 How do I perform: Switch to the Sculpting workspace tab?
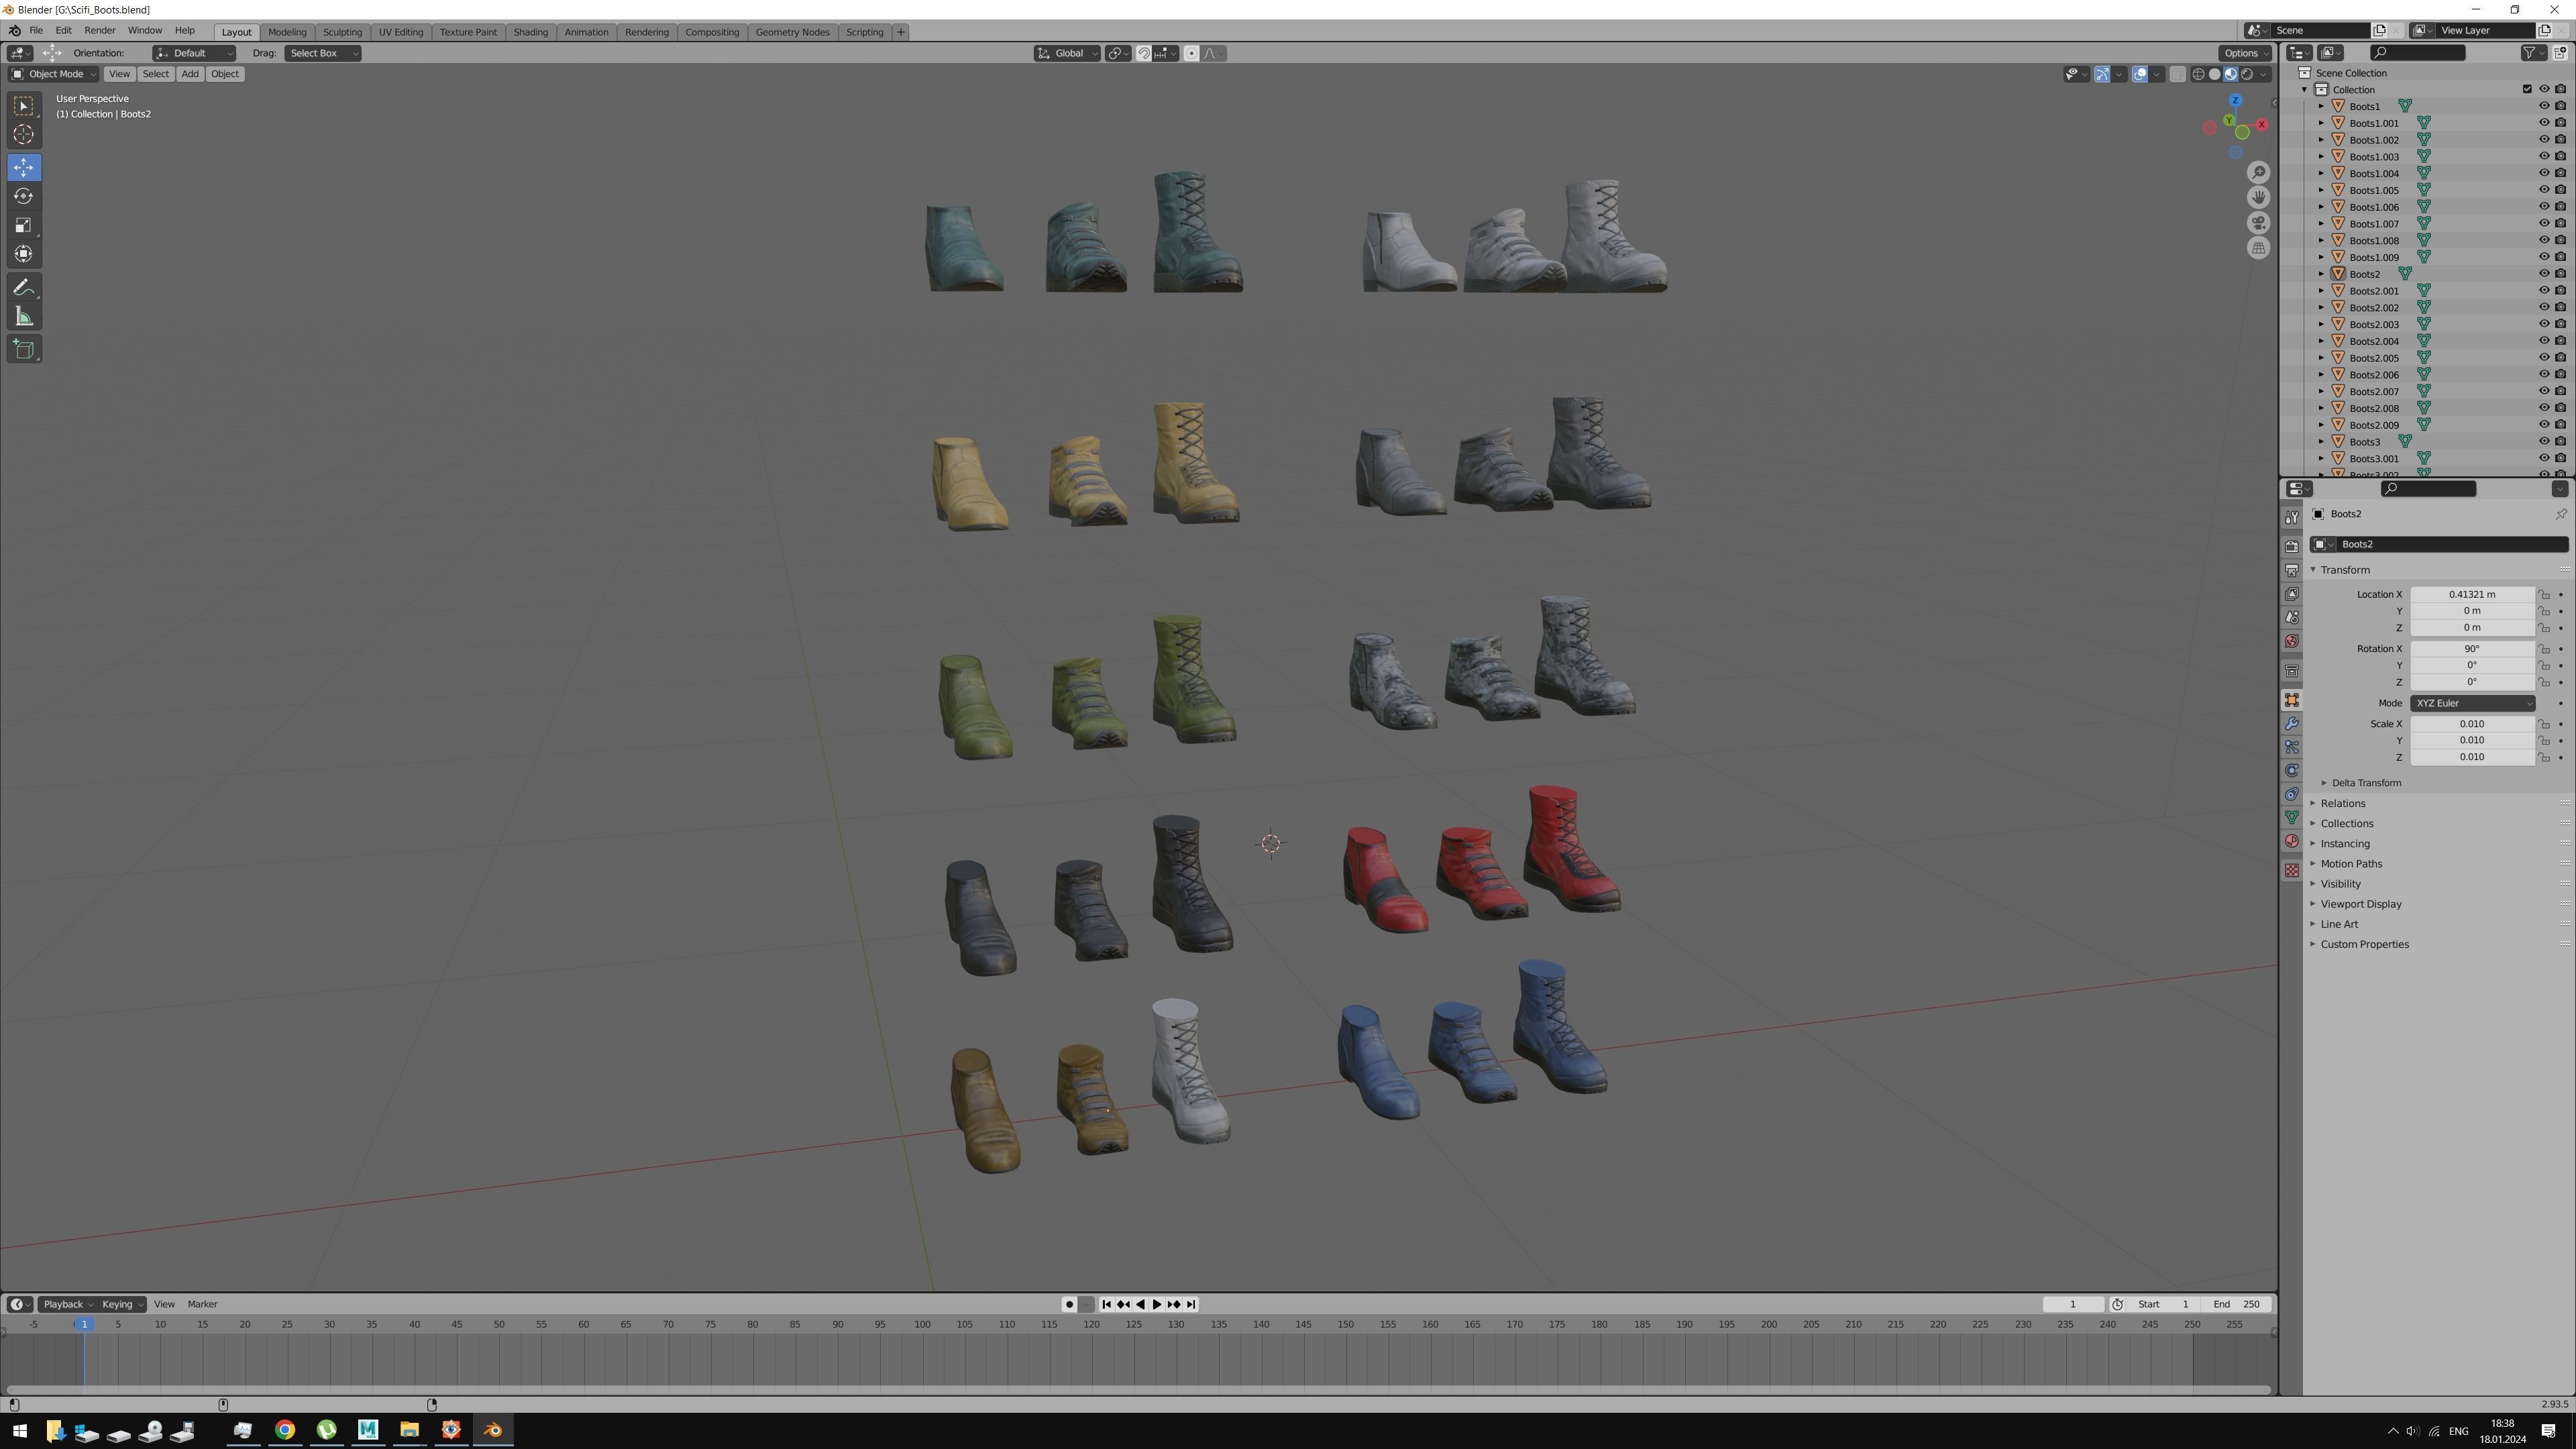click(342, 32)
